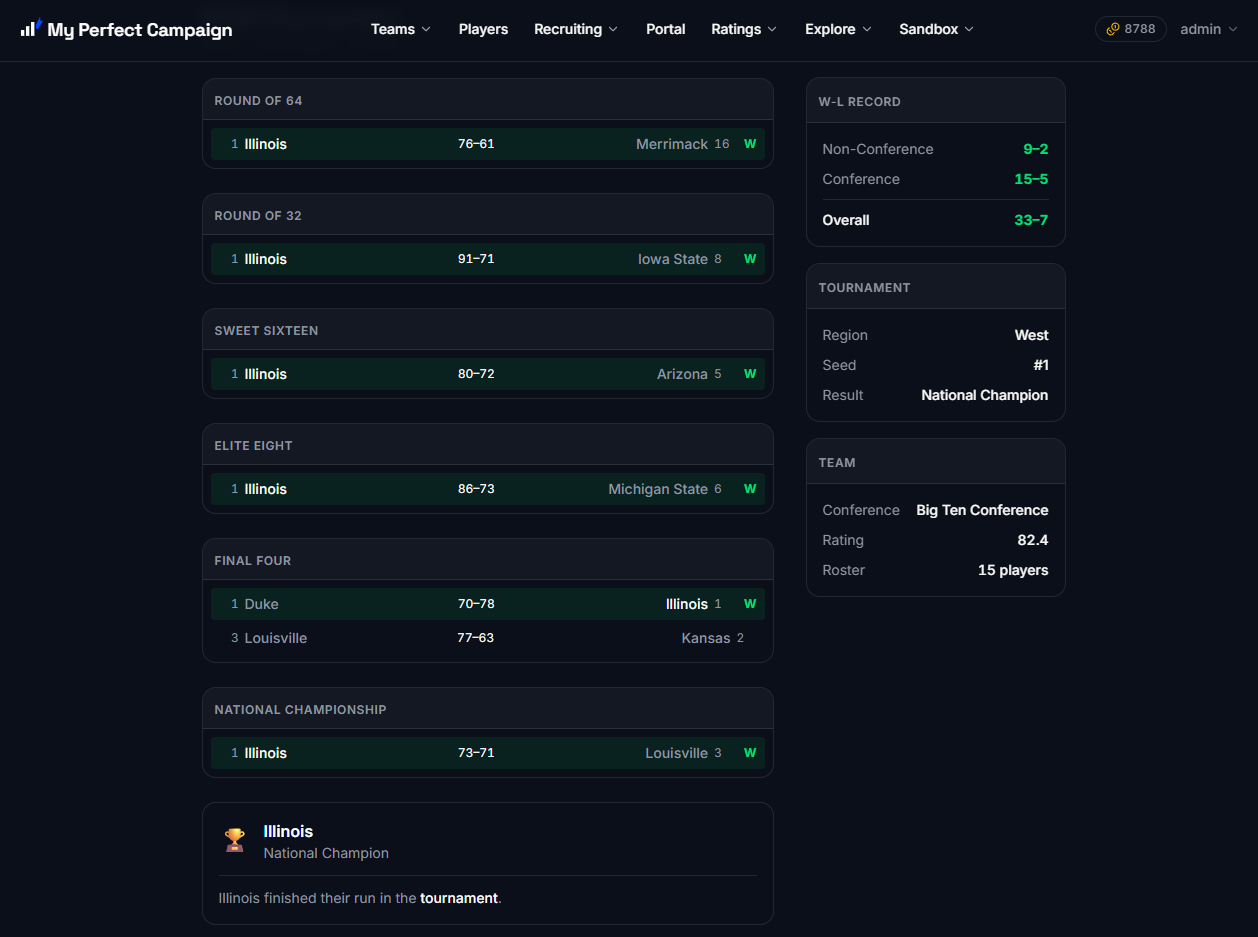
Task: Select Michigan State in Elite Eight
Action: pyautogui.click(x=658, y=489)
